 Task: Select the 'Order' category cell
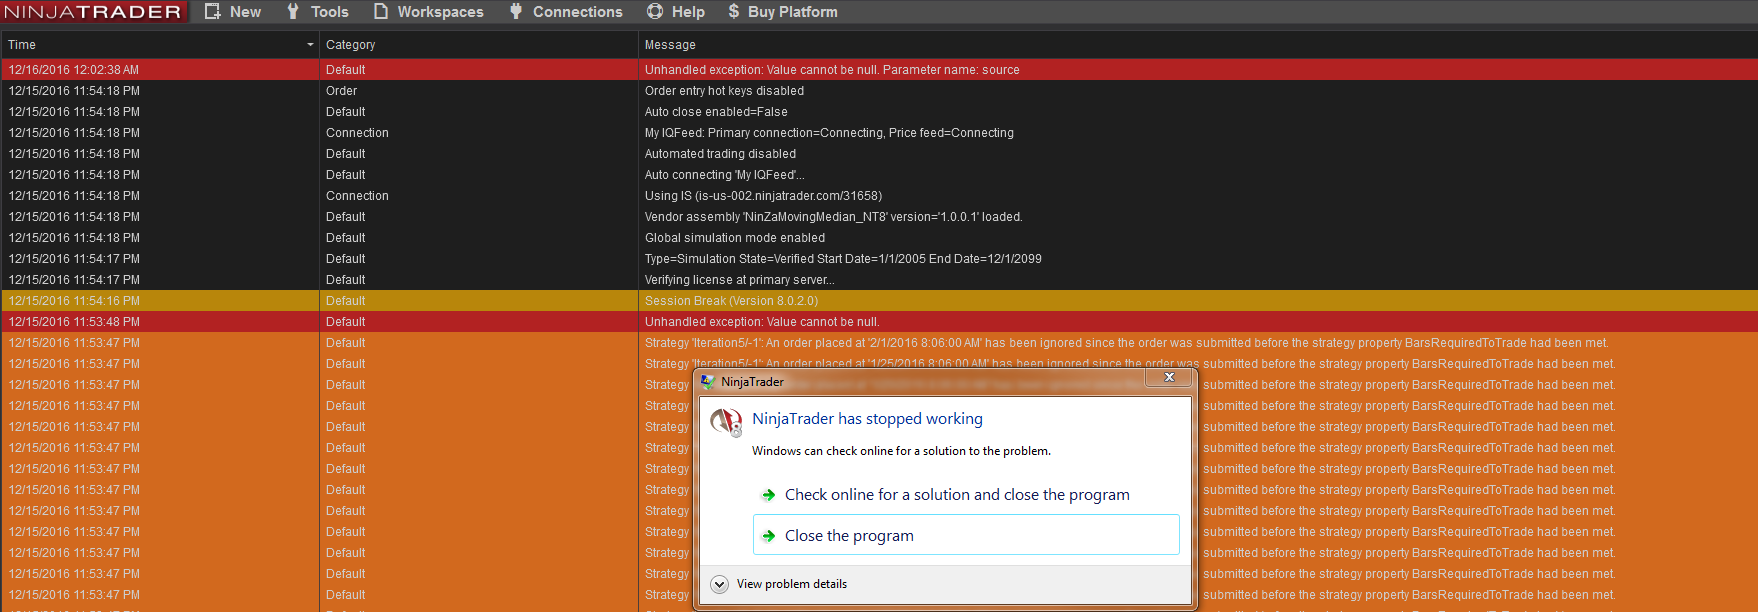pos(341,91)
